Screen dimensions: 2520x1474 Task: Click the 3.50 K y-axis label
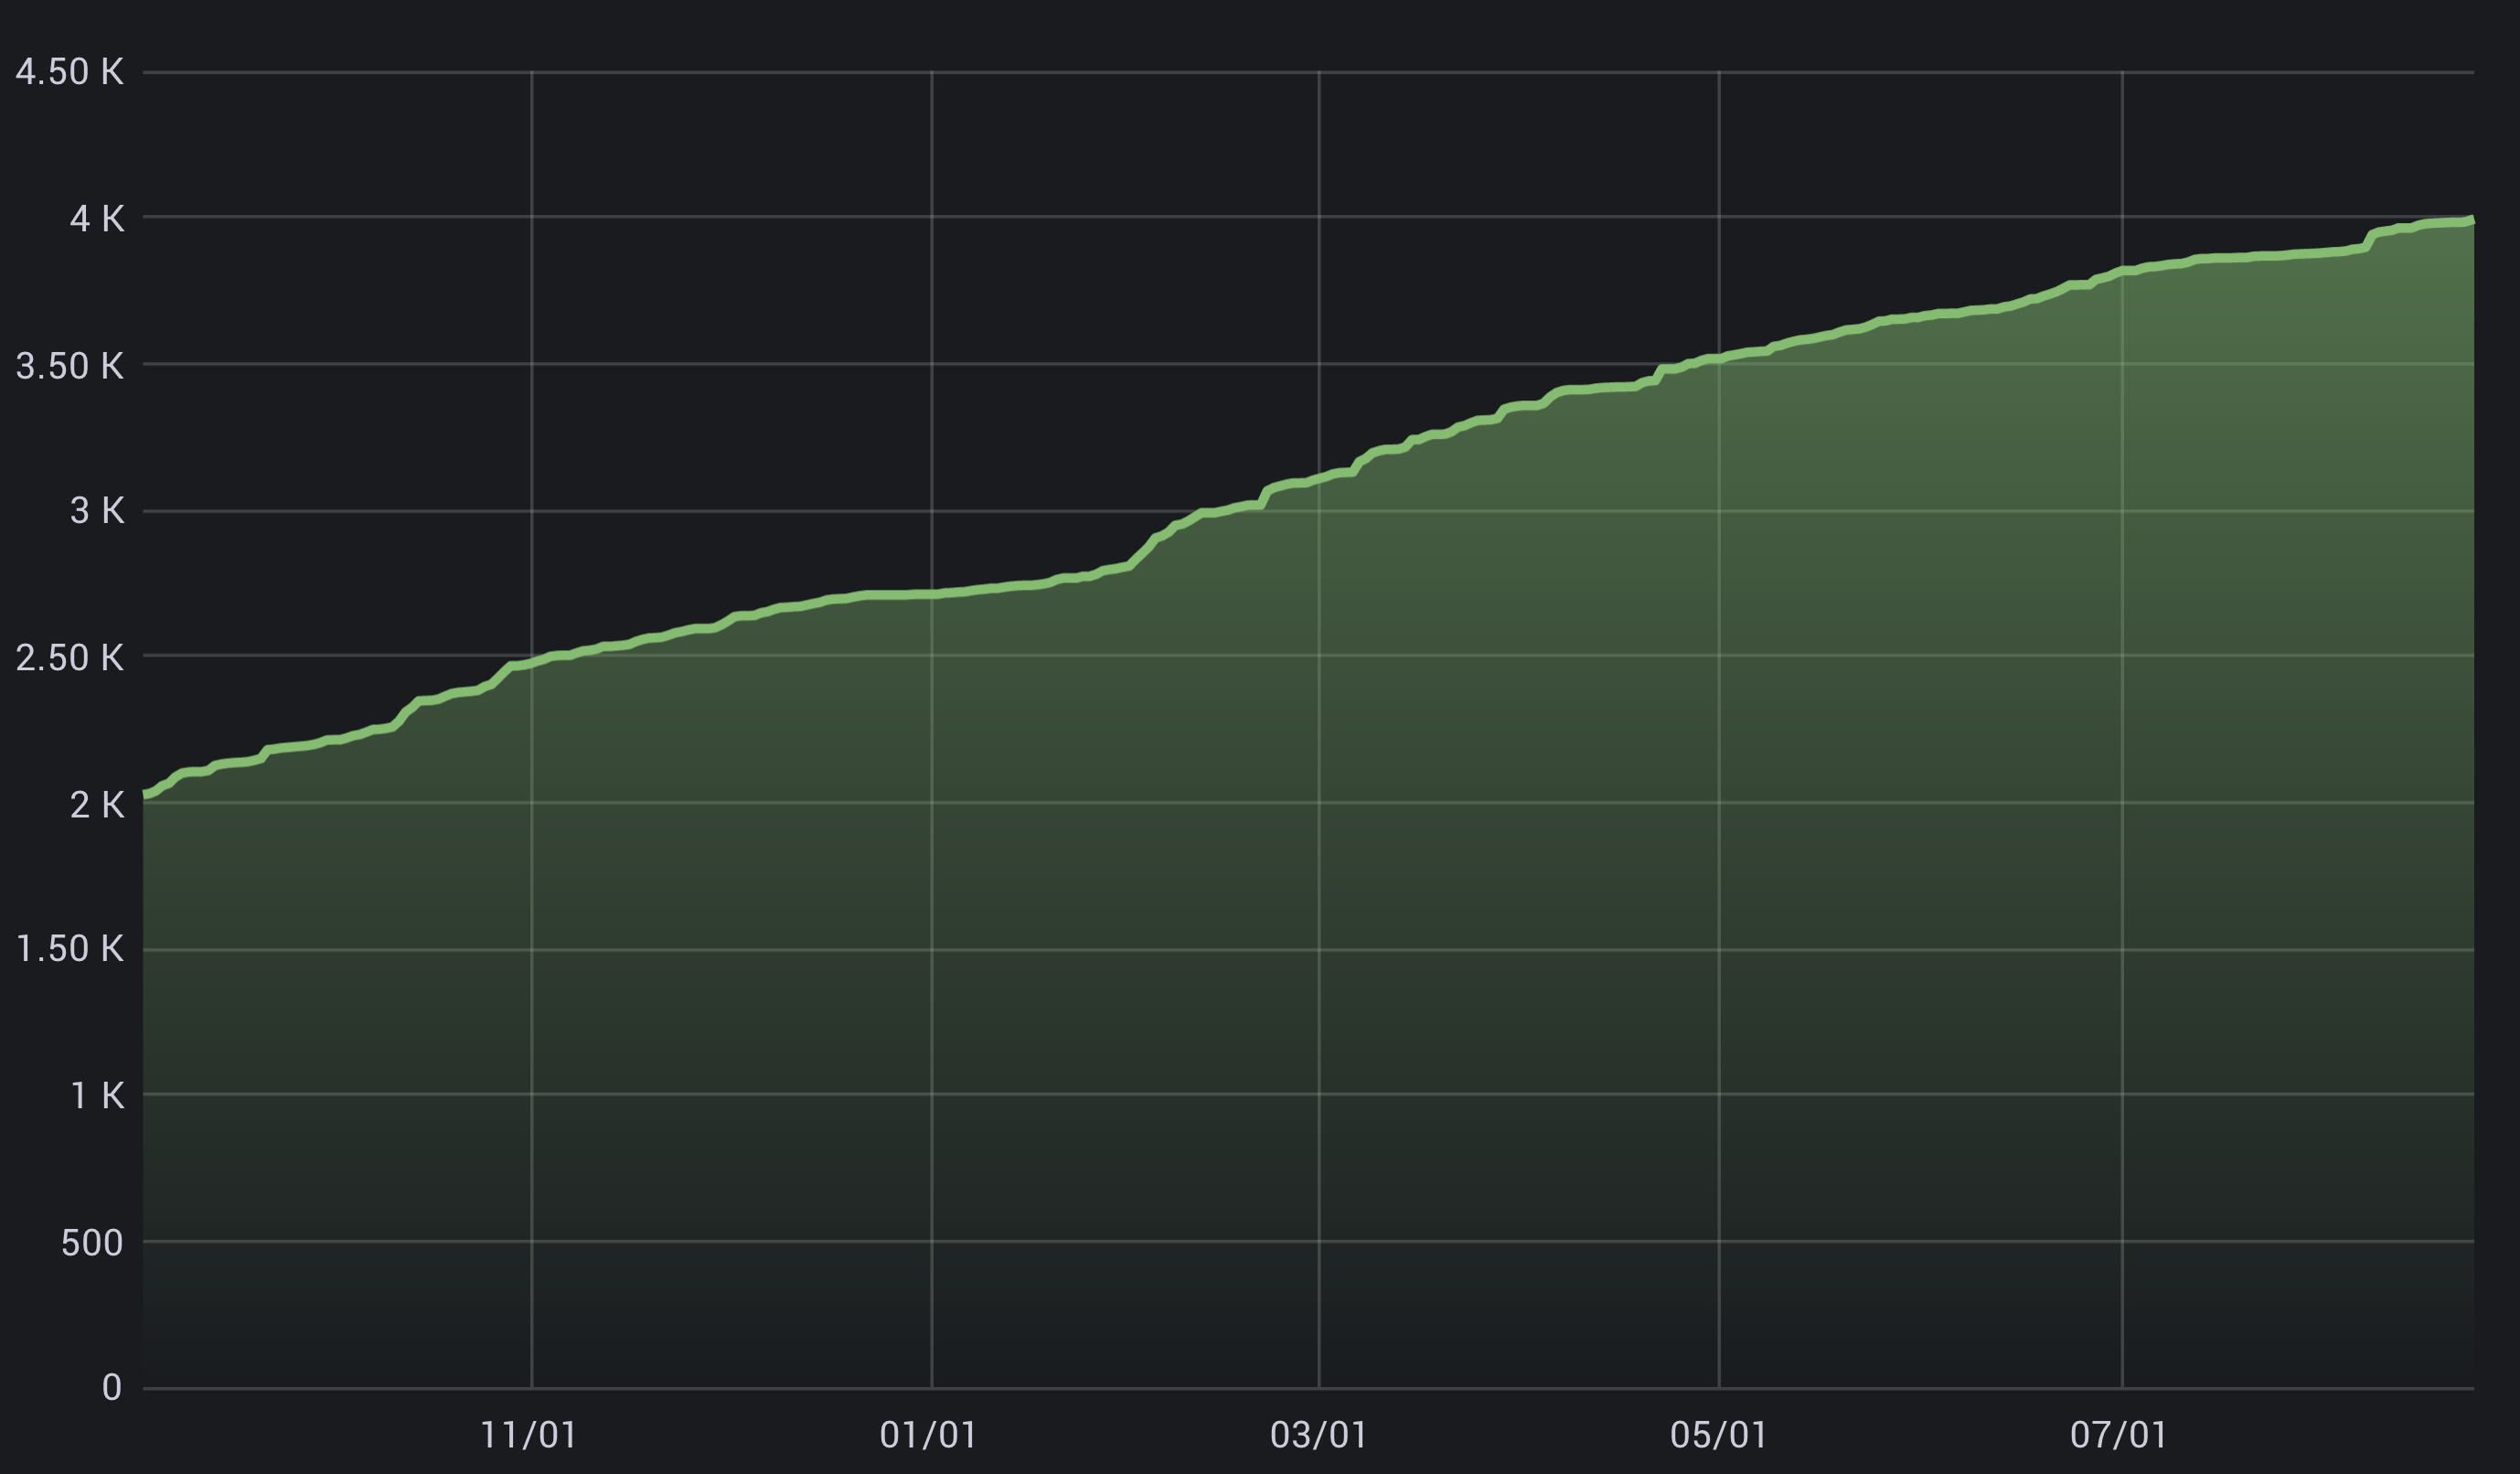70,366
